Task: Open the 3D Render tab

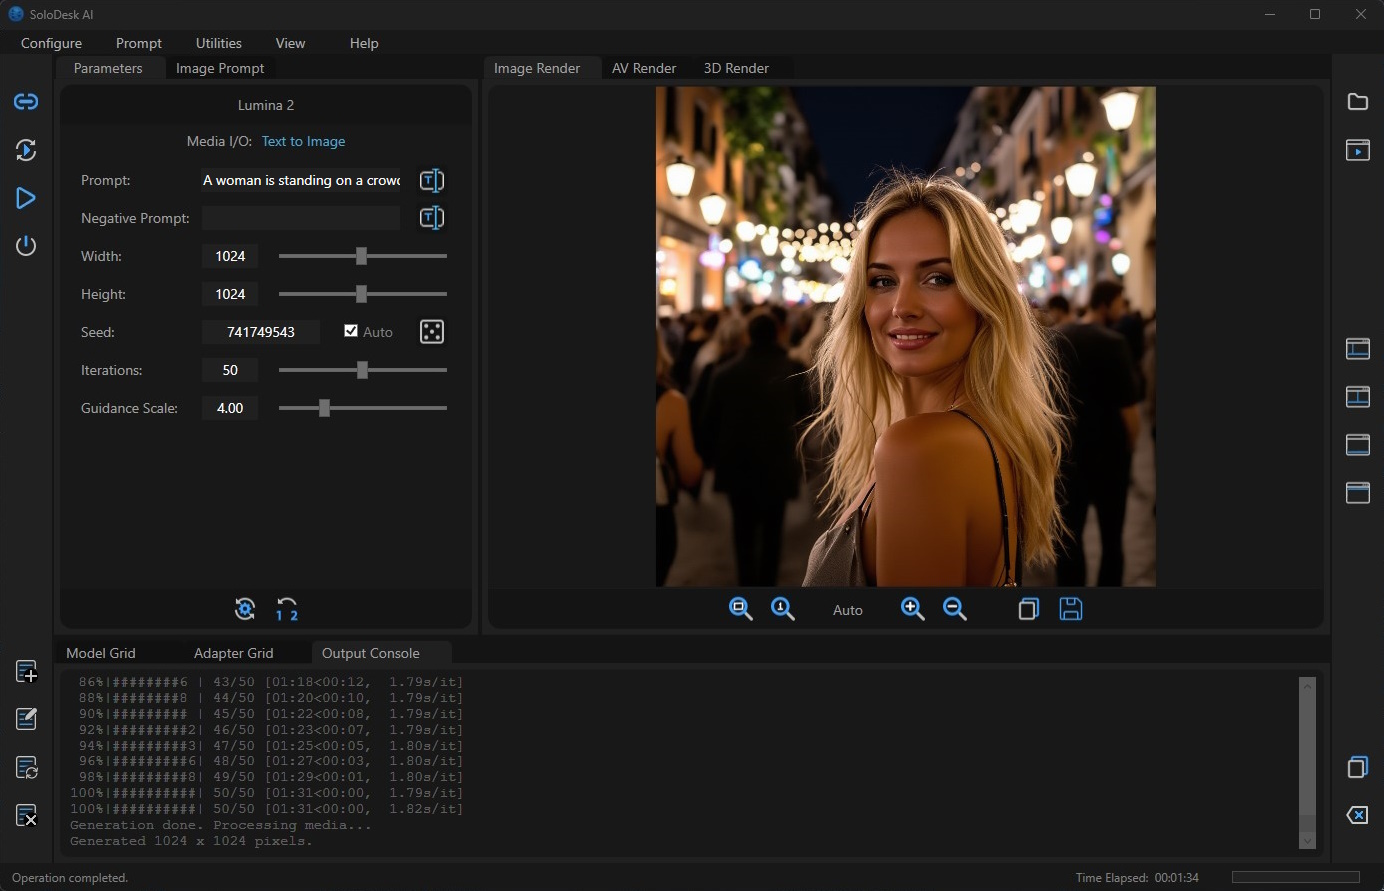Action: click(x=736, y=68)
